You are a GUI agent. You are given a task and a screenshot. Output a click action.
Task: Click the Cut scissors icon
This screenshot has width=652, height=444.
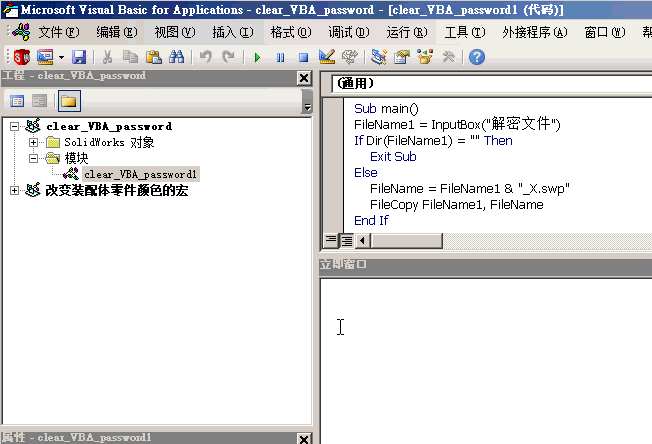[107, 57]
